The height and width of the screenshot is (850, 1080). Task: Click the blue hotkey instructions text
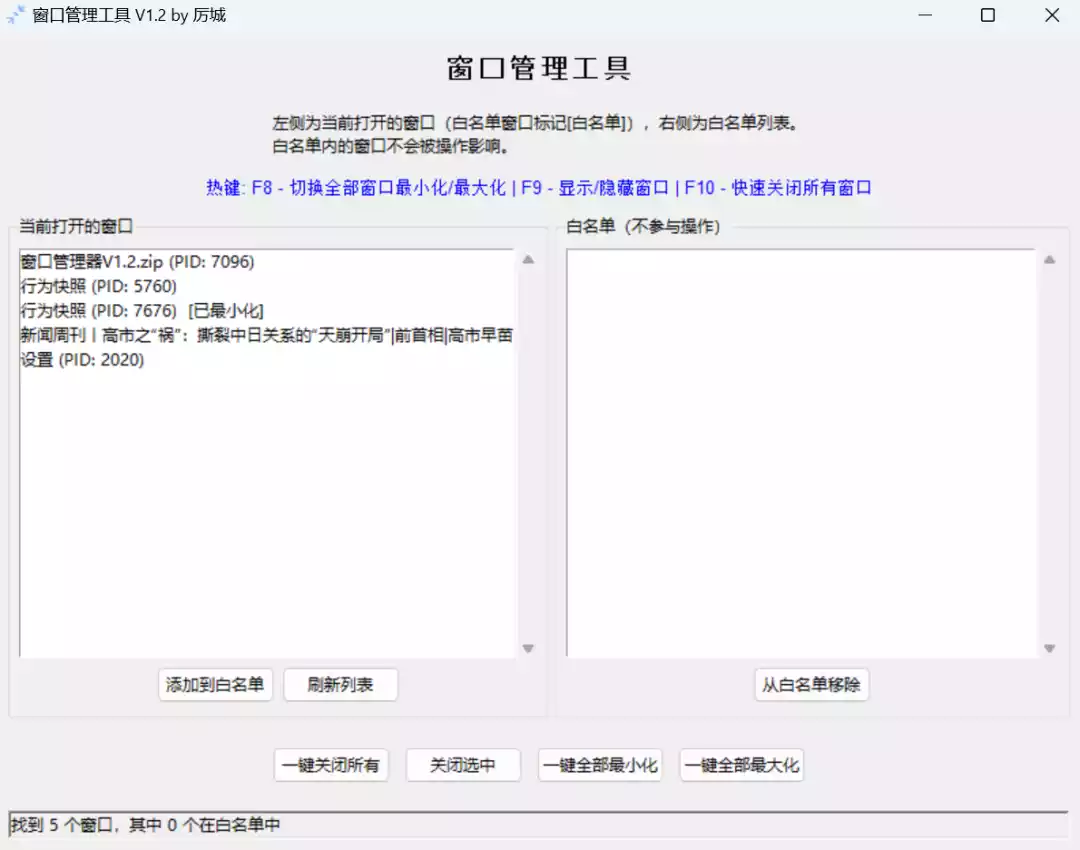point(540,187)
